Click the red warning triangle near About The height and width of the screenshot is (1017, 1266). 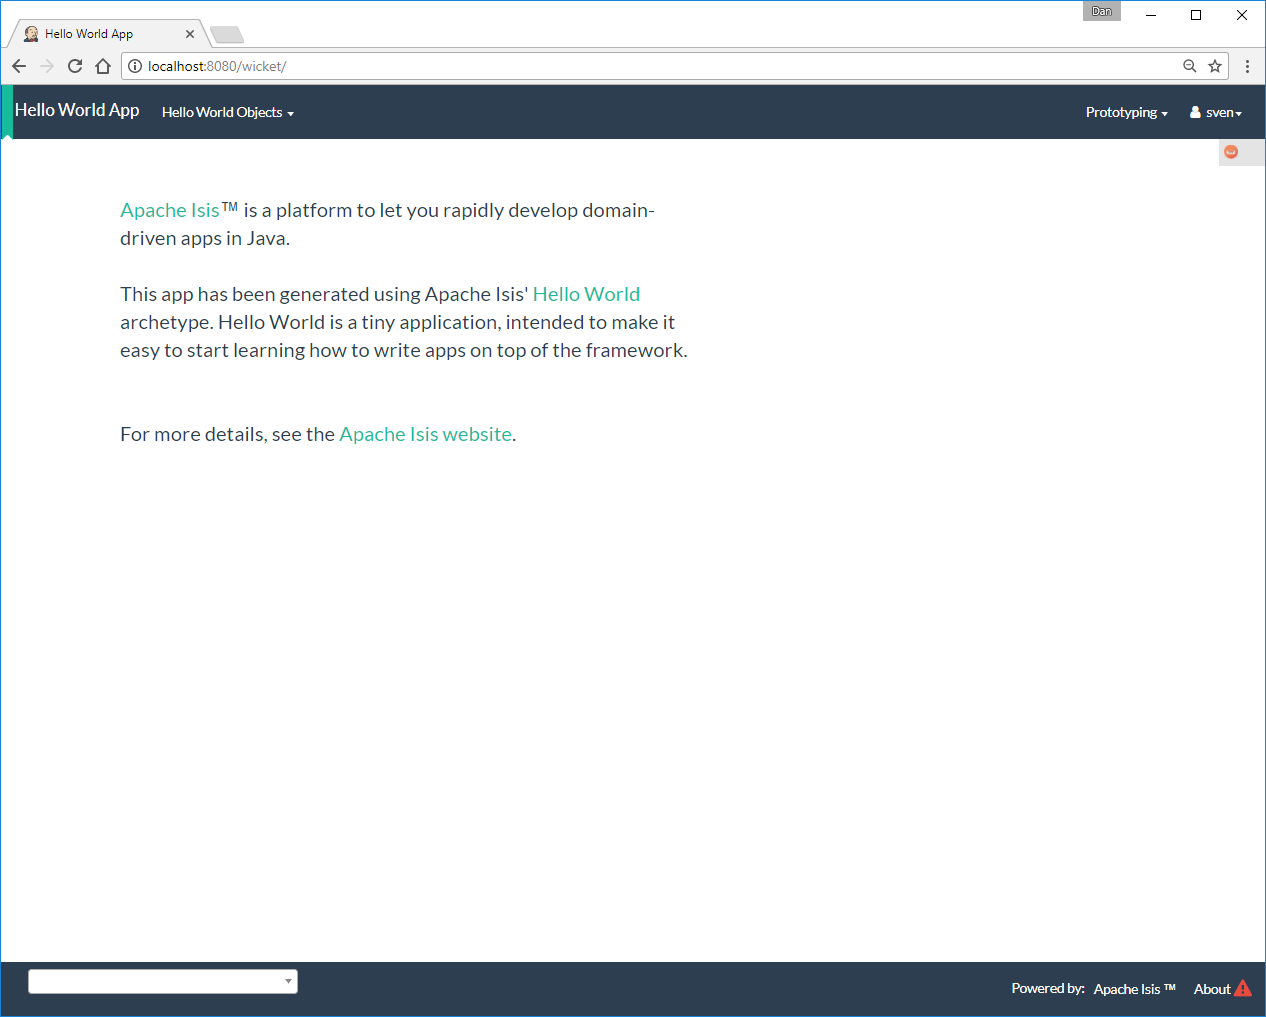tap(1243, 988)
